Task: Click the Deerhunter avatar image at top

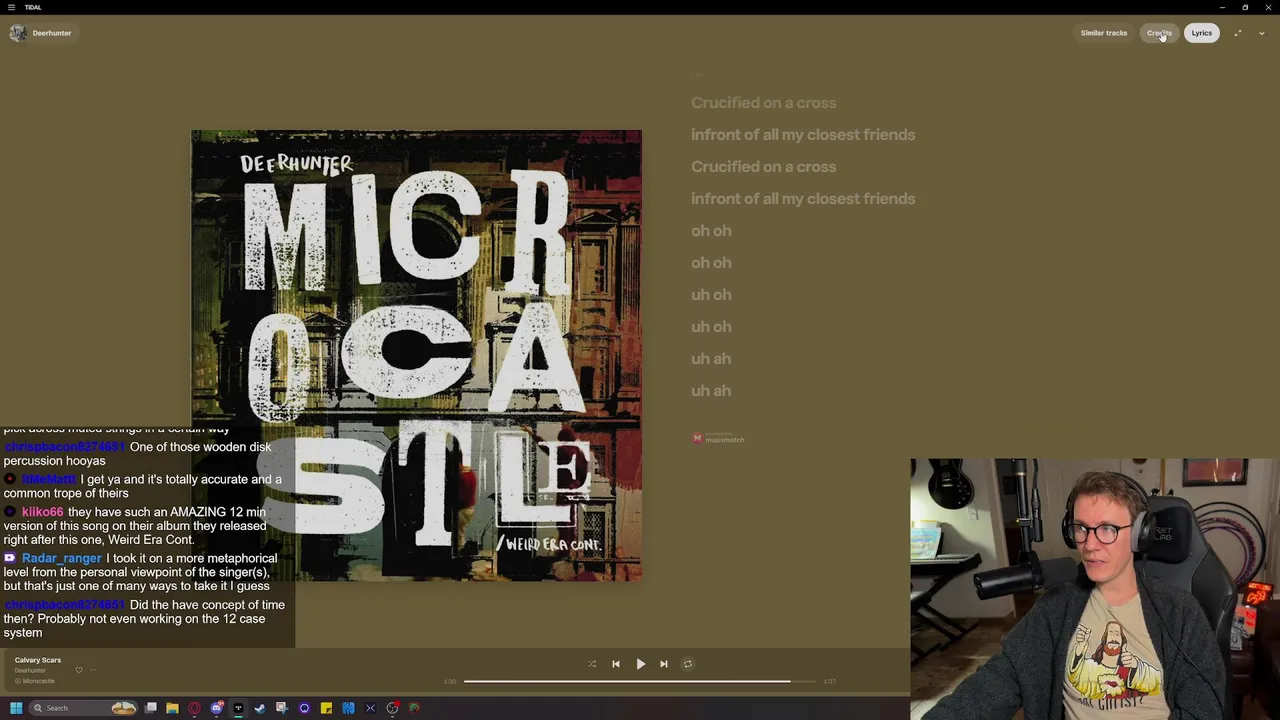Action: pos(17,33)
